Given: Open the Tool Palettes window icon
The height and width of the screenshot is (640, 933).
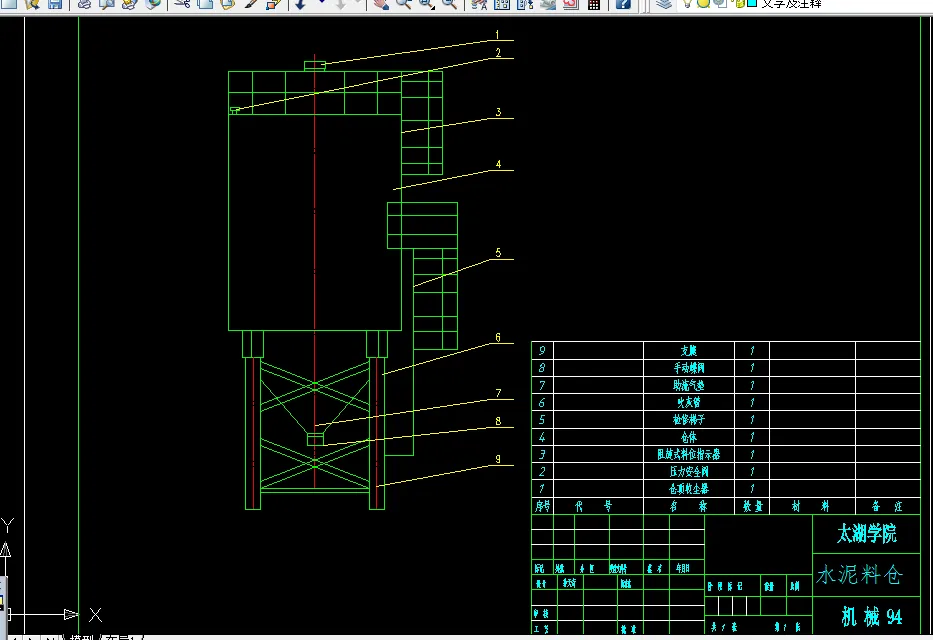Looking at the screenshot, I should click(525, 4).
